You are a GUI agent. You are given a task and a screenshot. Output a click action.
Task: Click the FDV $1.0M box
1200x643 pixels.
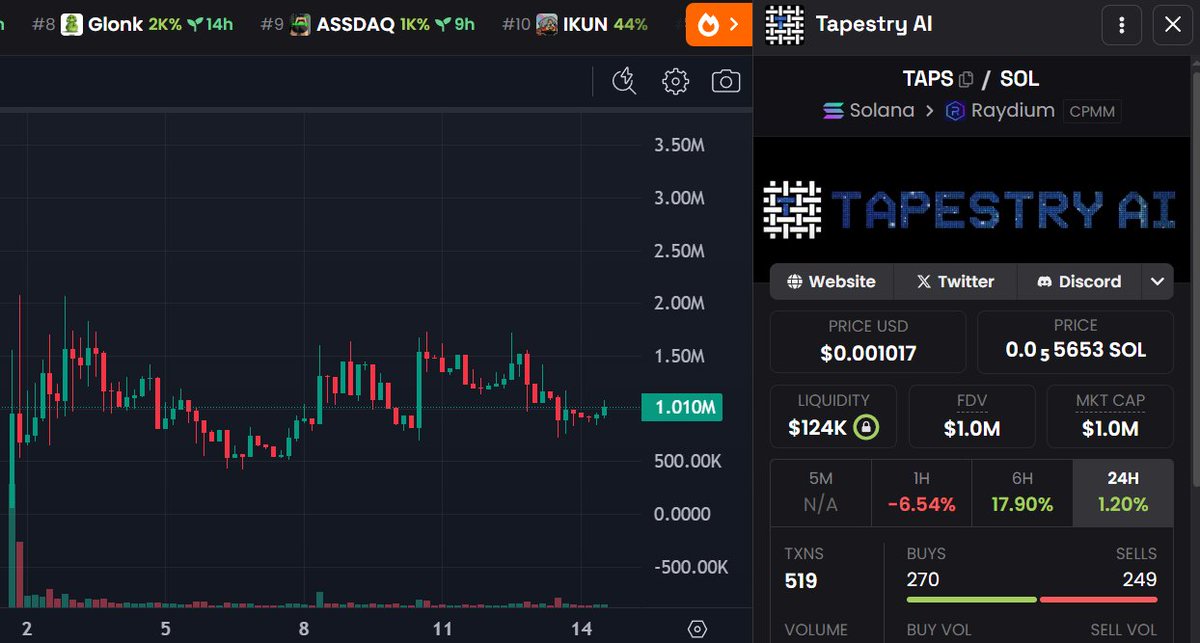coord(971,416)
